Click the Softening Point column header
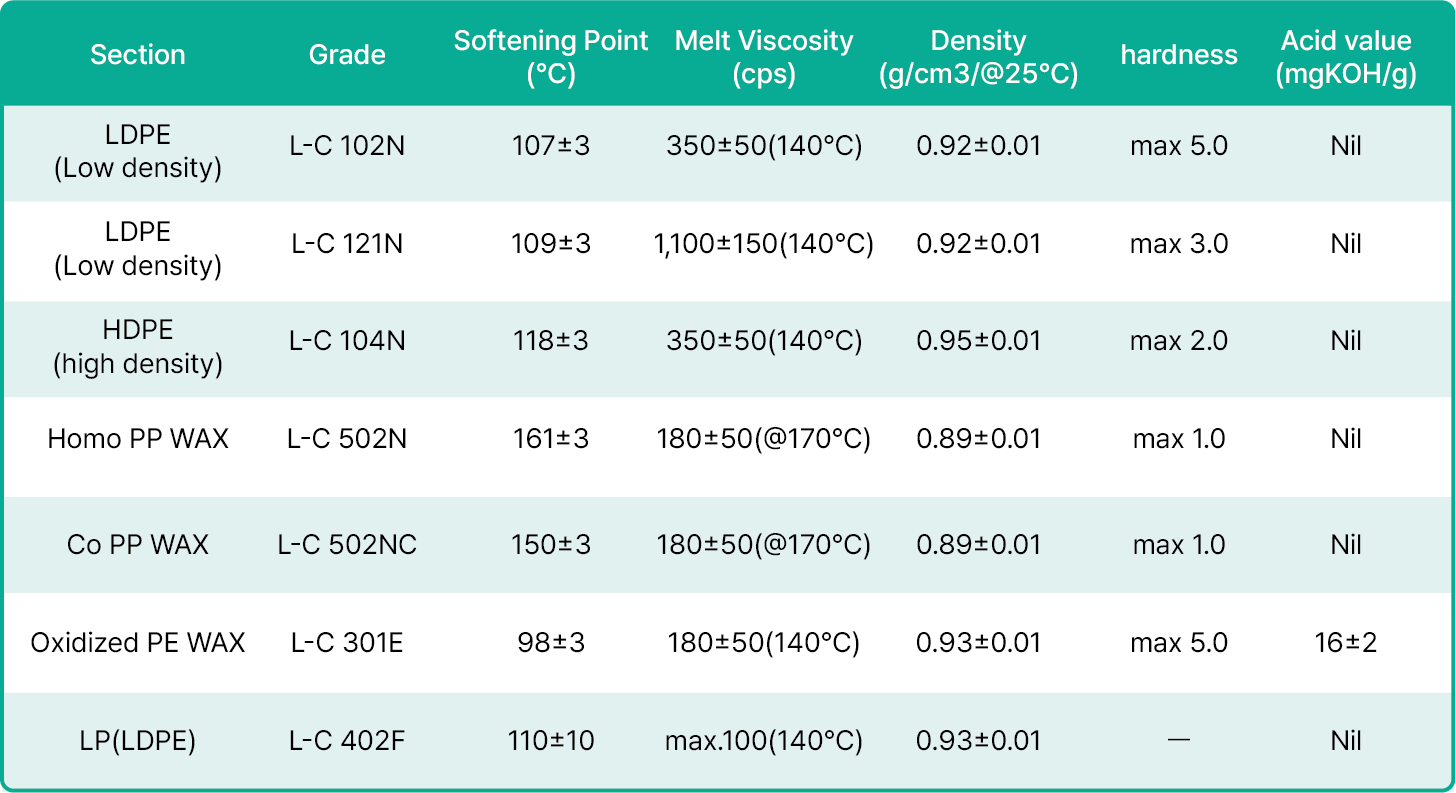 click(551, 57)
